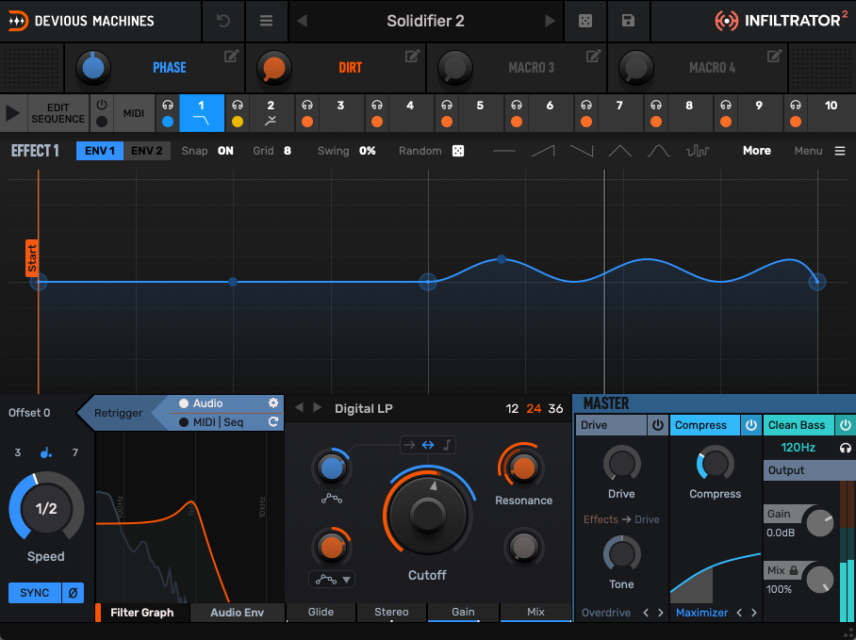Screen dimensions: 856x640
Task: Select the ramp down envelope shape
Action: [581, 151]
